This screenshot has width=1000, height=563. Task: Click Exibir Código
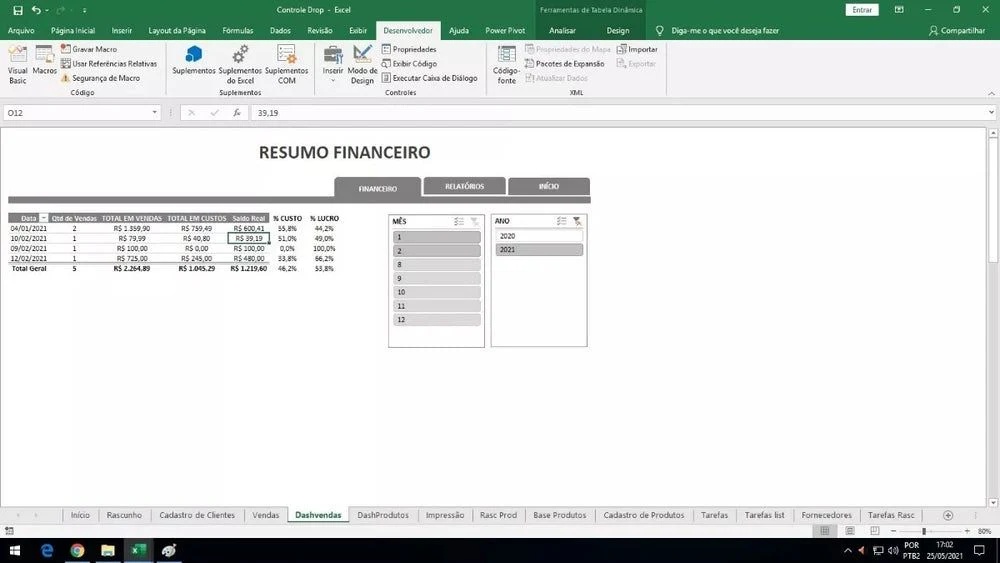pos(409,64)
